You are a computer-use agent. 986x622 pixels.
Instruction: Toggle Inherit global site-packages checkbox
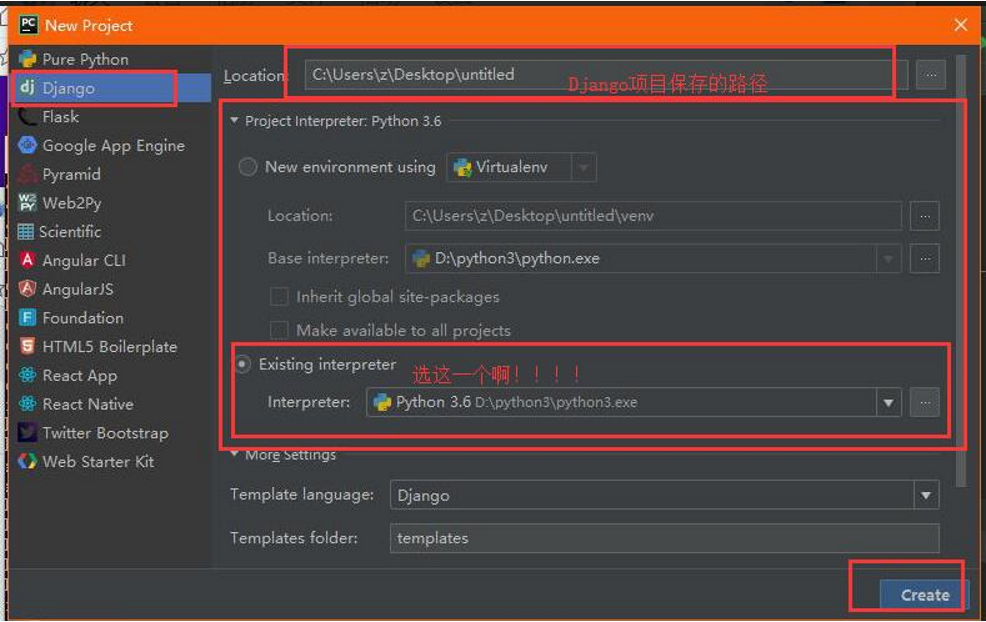click(x=279, y=296)
